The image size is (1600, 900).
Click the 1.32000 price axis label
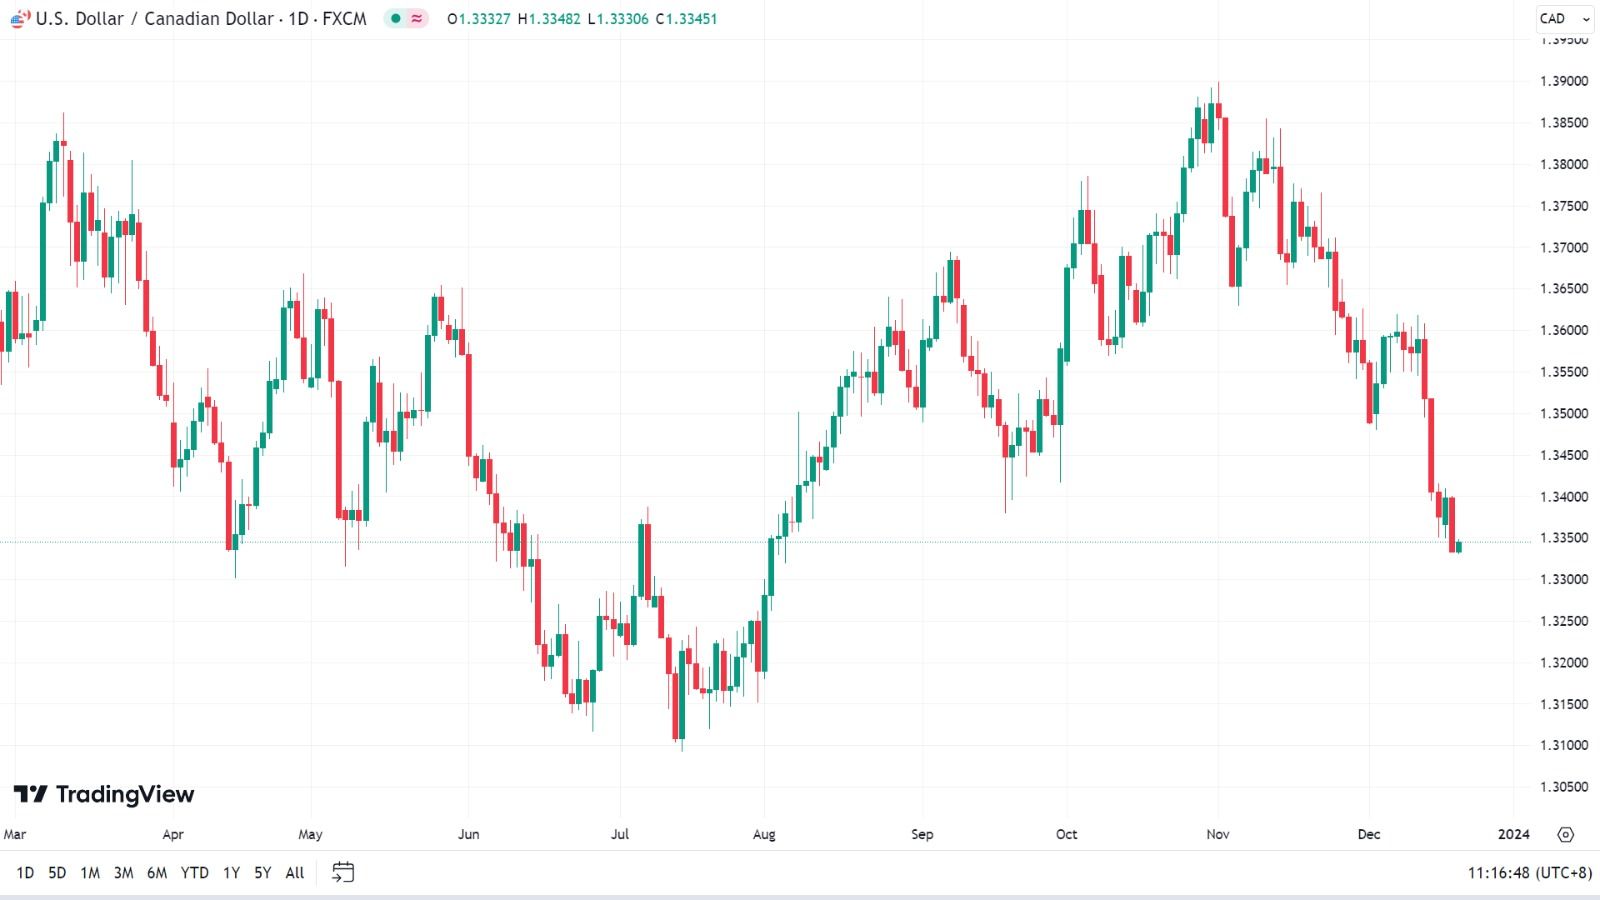1564,663
